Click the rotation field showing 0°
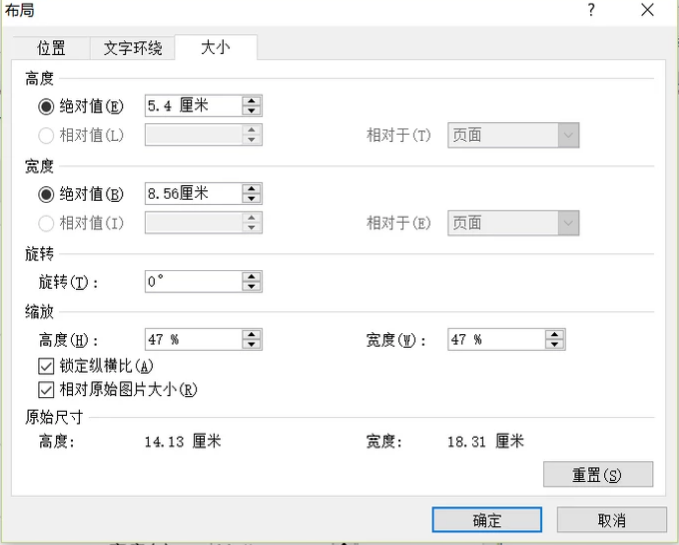Viewport: 679px width, 545px height. point(194,281)
